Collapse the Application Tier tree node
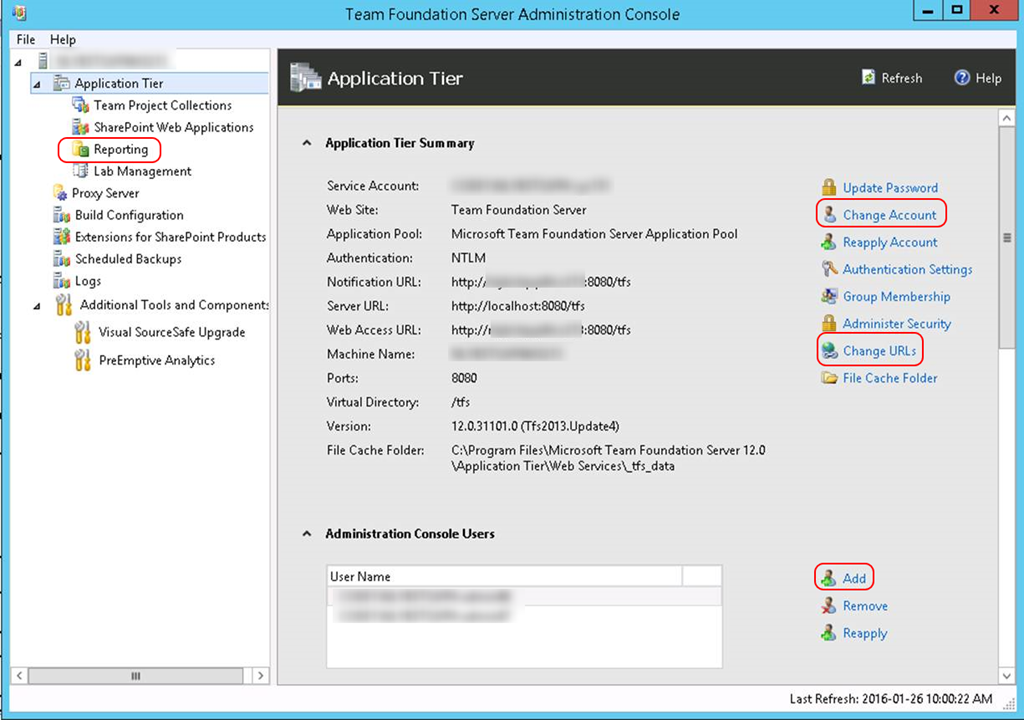Image resolution: width=1024 pixels, height=720 pixels. 37,84
